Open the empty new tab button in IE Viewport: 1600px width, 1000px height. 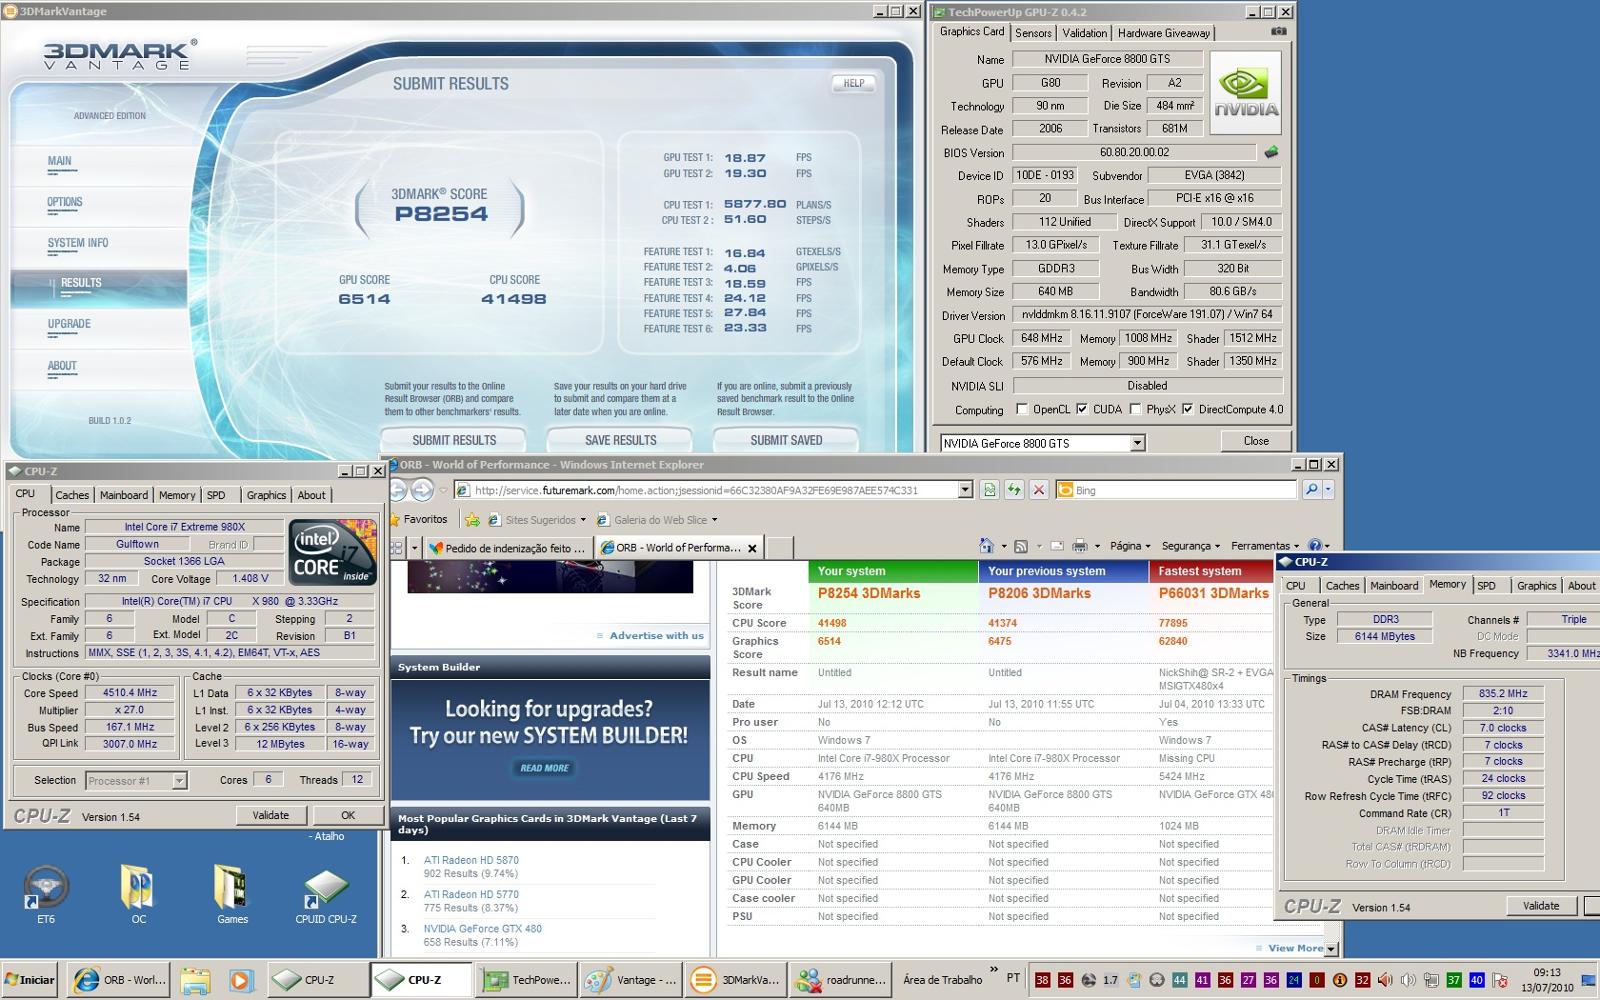coord(780,548)
